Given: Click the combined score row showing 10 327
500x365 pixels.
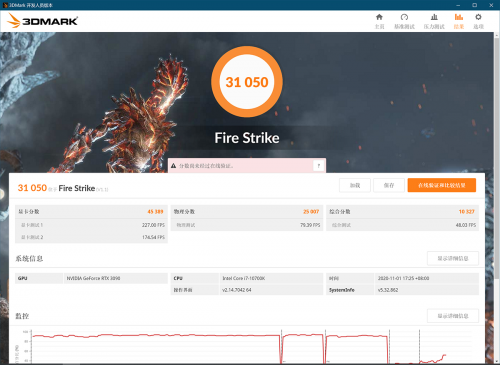Looking at the screenshot, I should [402, 212].
